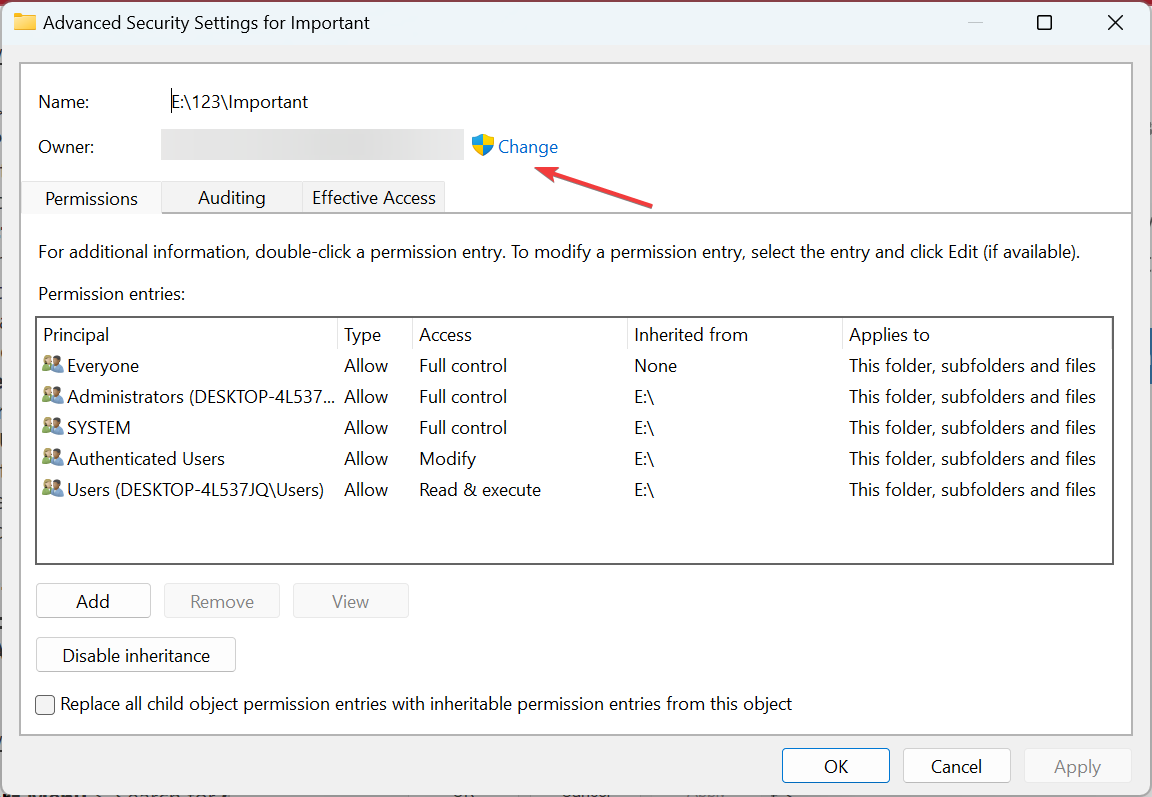Click the Change owner link

(528, 147)
